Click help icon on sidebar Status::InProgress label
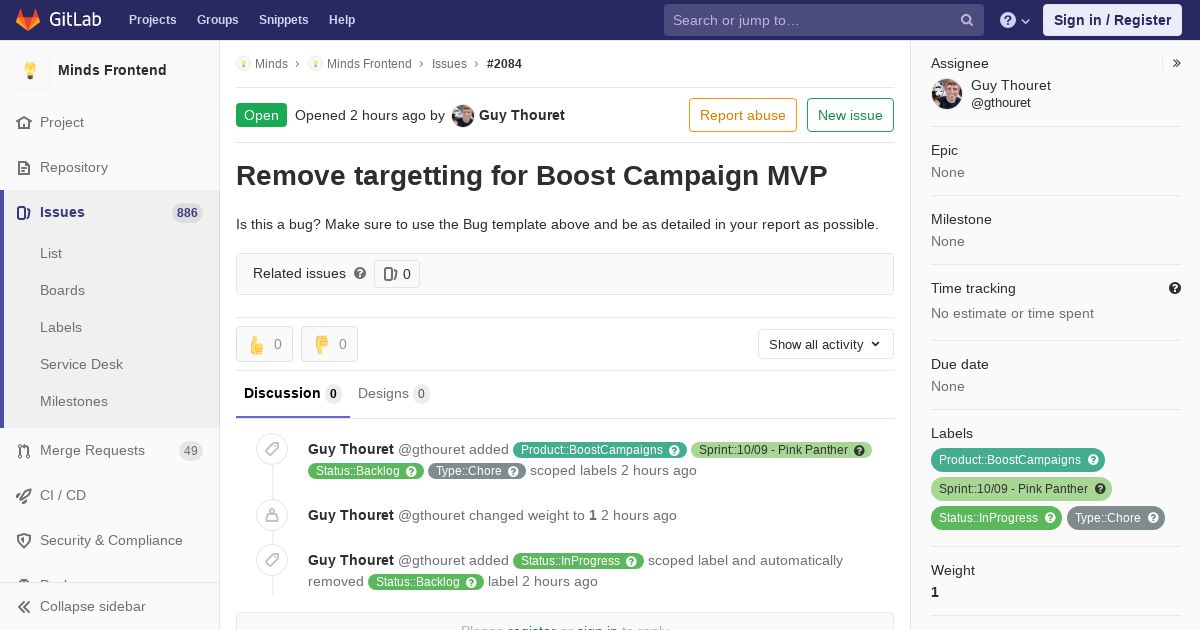The height and width of the screenshot is (630, 1200). tap(1050, 518)
